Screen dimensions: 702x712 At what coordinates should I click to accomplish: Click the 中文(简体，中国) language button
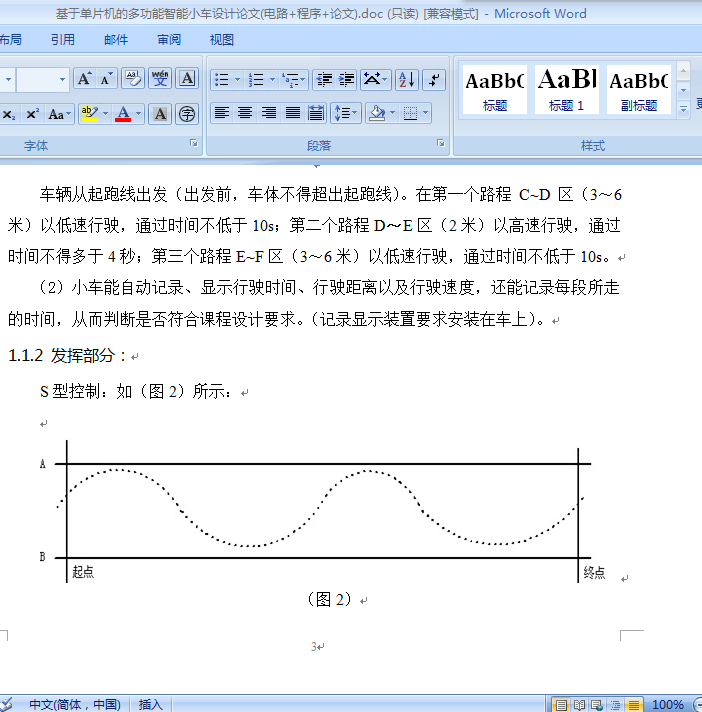coord(75,704)
